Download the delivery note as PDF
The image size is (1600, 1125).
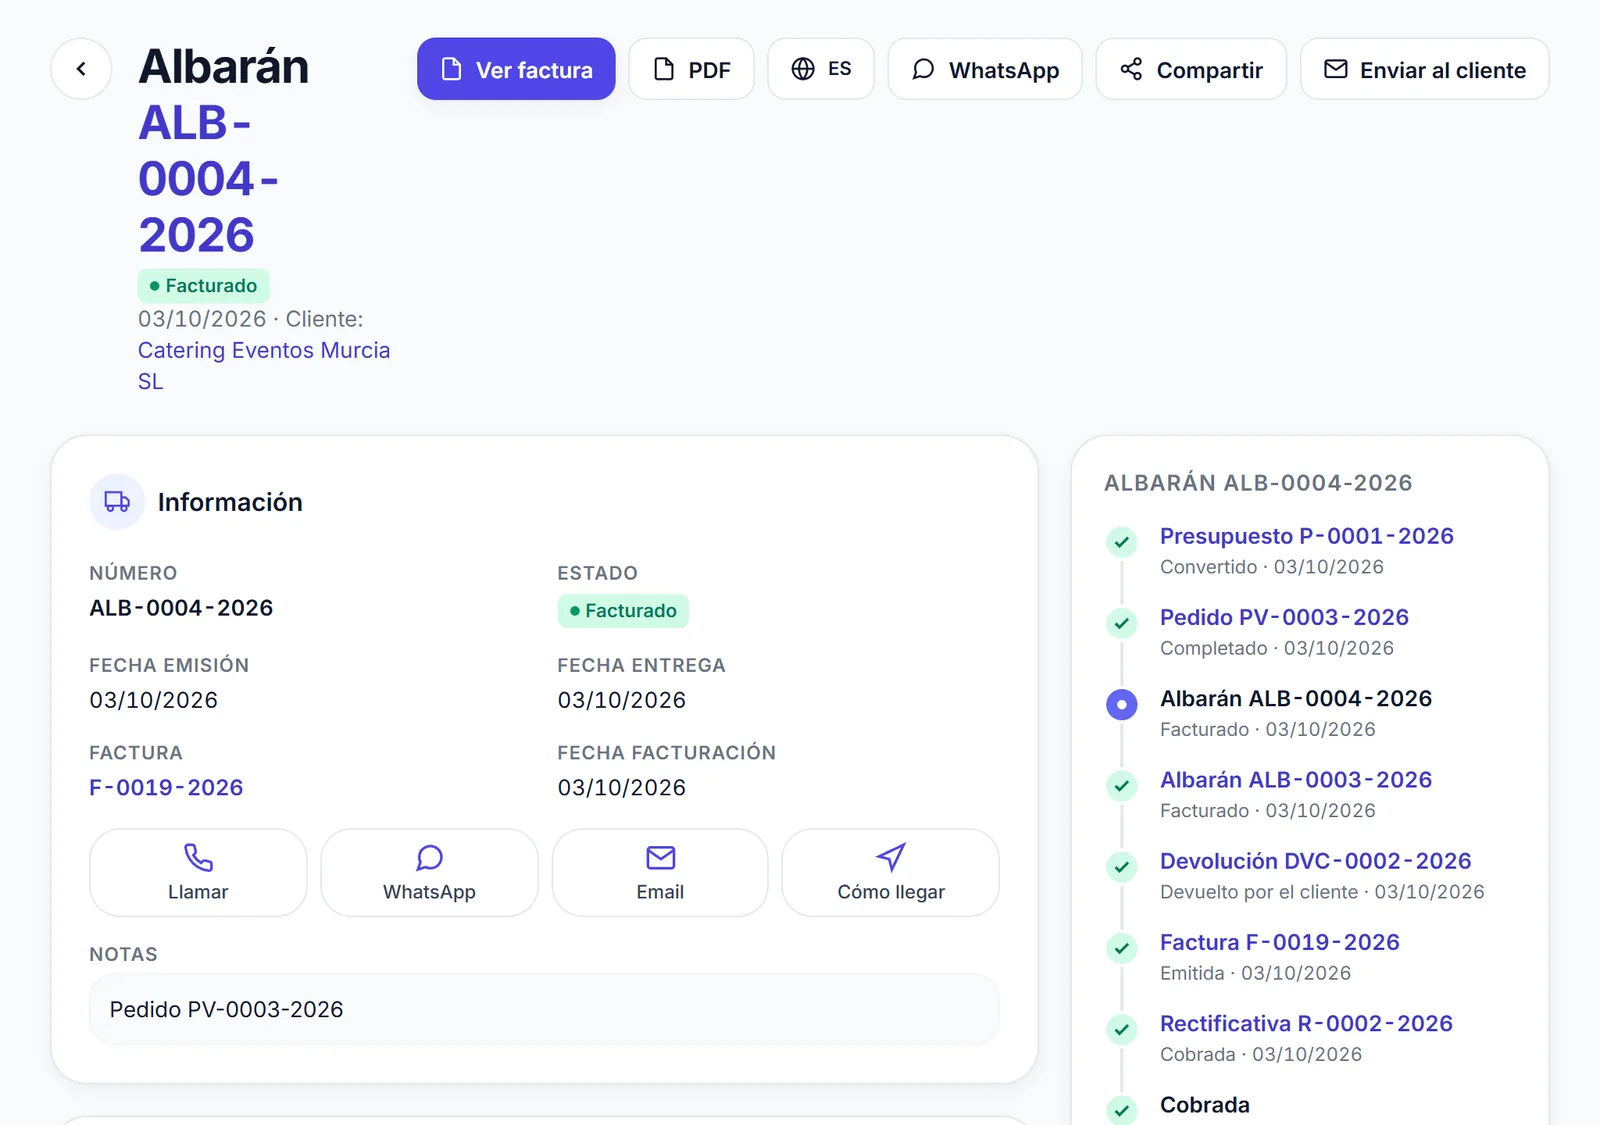(x=691, y=69)
